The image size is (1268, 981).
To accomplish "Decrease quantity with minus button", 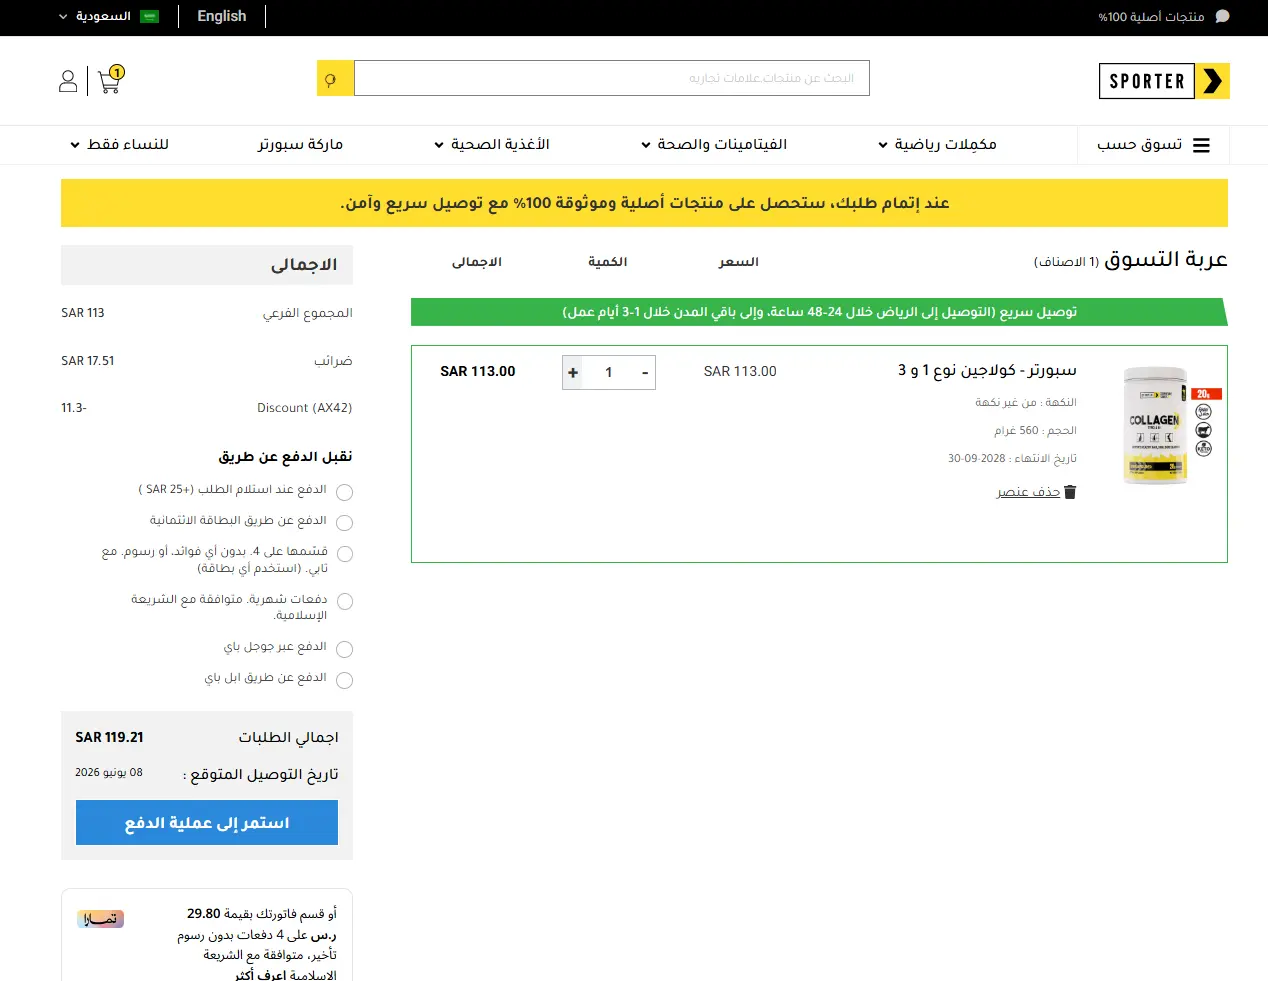I will point(645,372).
